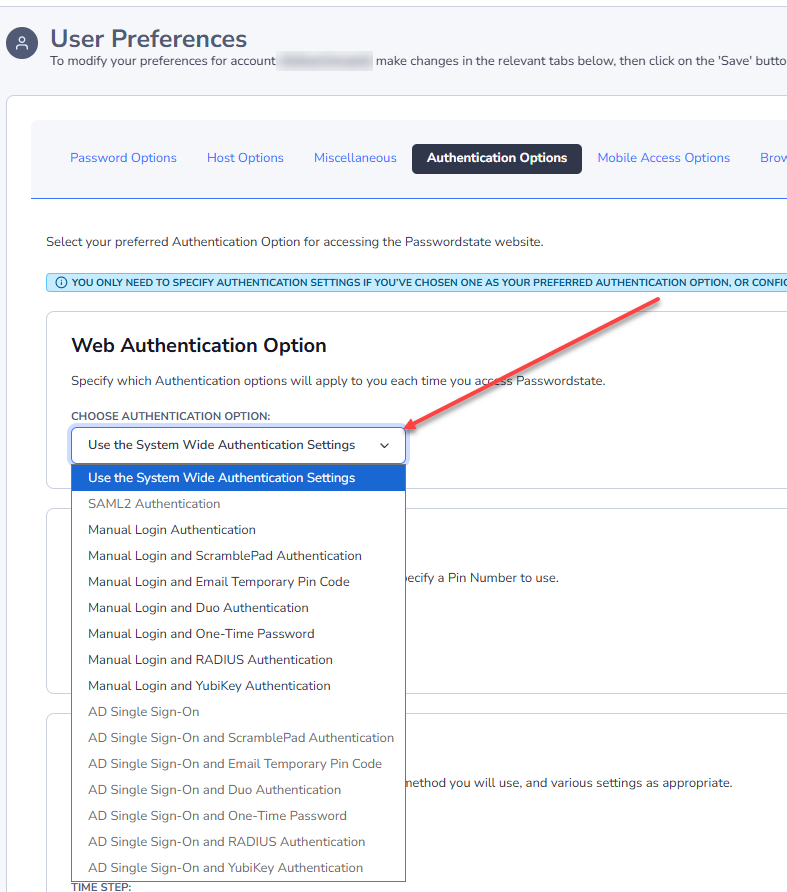Viewport: 787px width, 892px height.
Task: Choose SAML2 Authentication from the list
Action: (x=238, y=504)
